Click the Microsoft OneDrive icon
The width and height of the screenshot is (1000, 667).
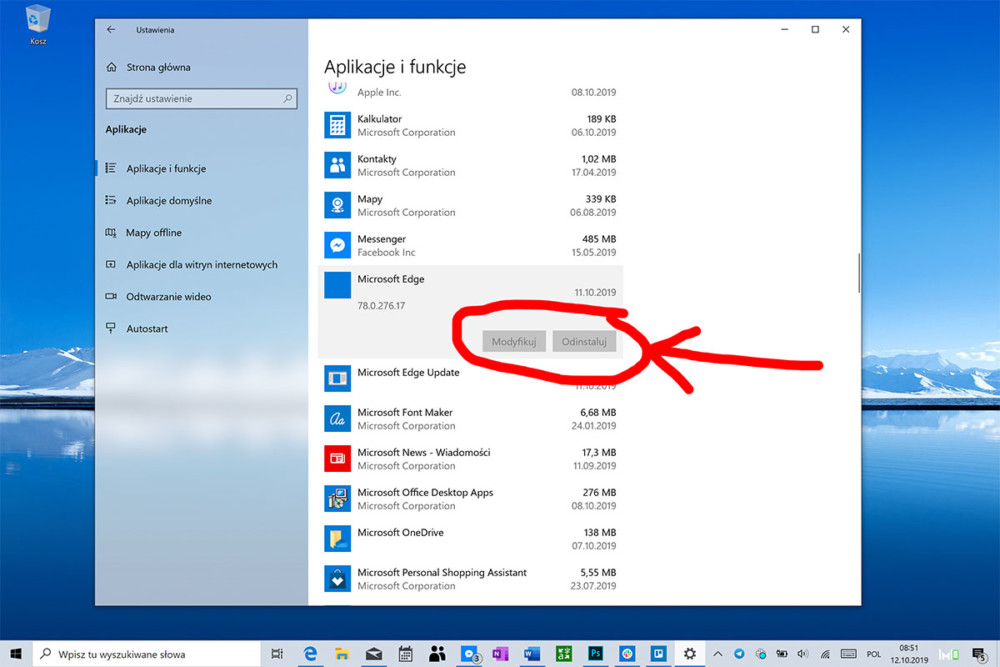[337, 539]
